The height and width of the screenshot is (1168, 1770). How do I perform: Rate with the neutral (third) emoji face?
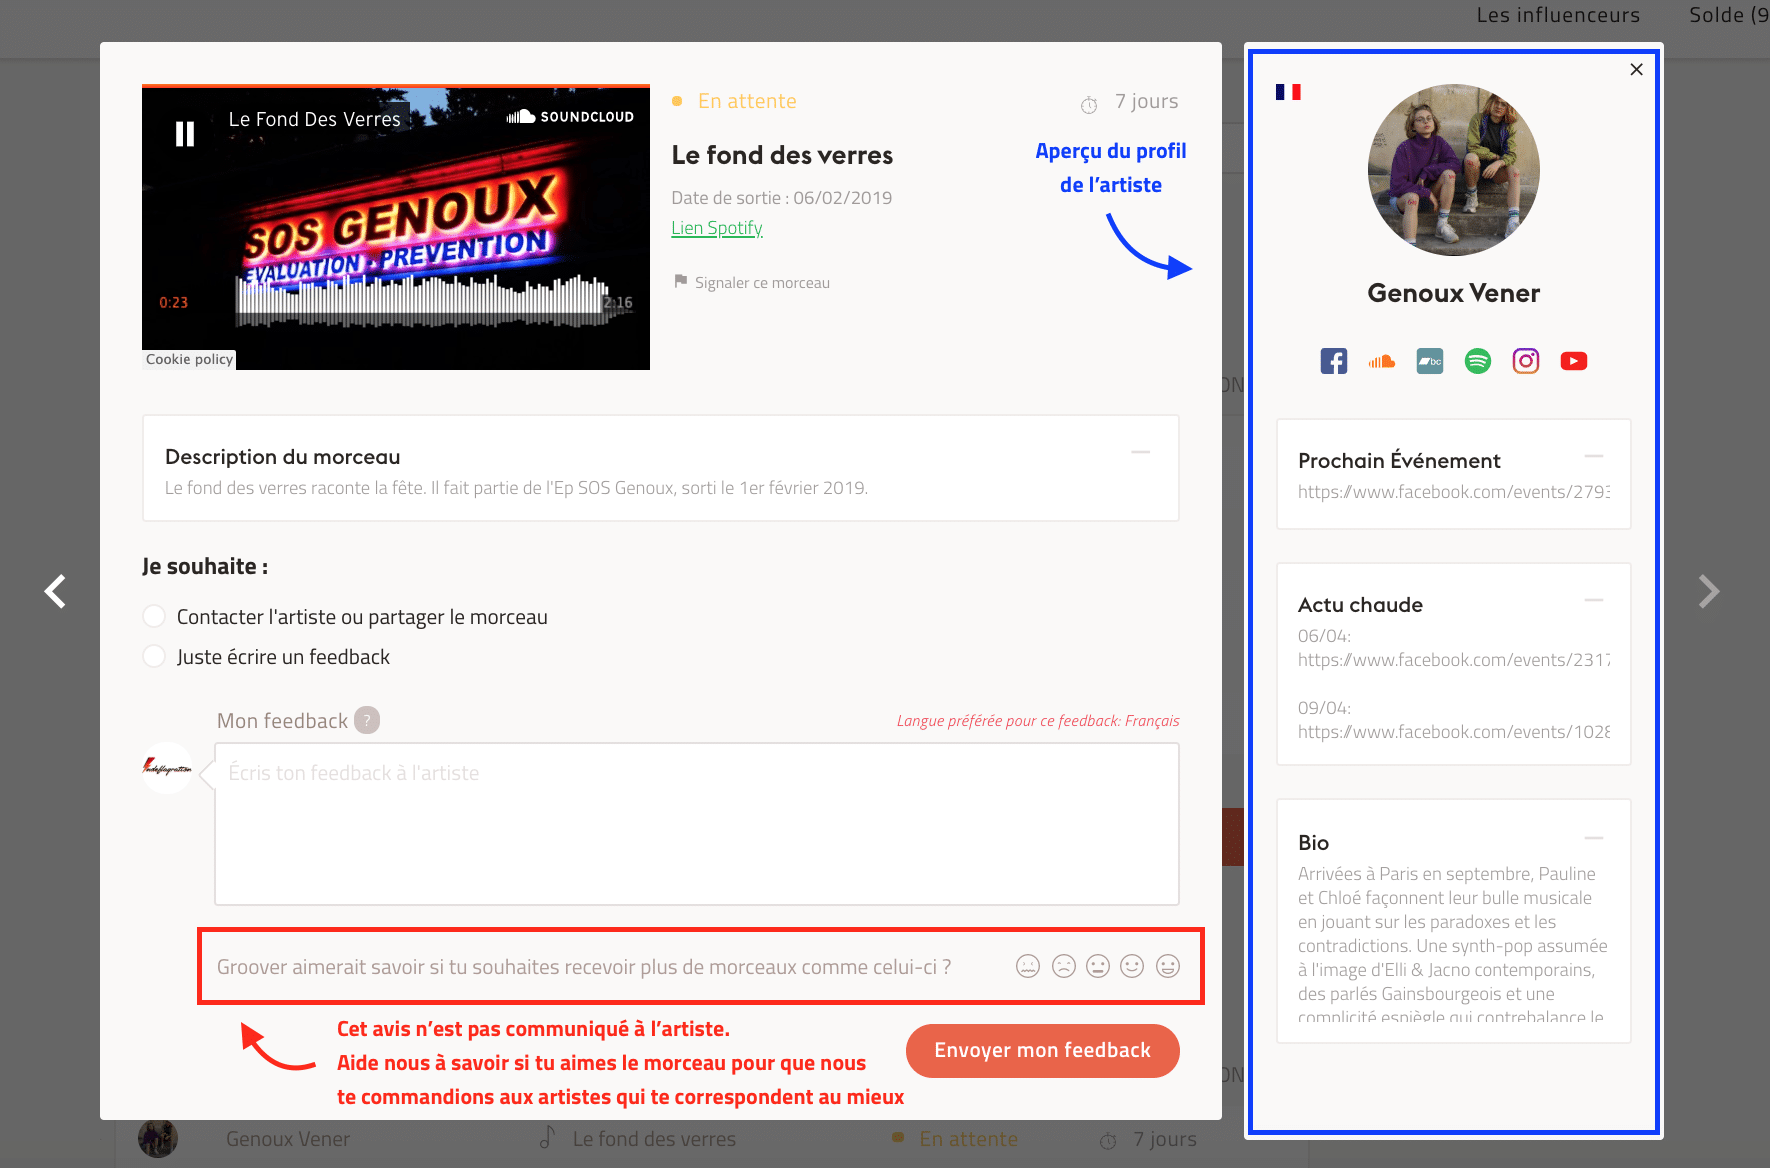pos(1098,966)
